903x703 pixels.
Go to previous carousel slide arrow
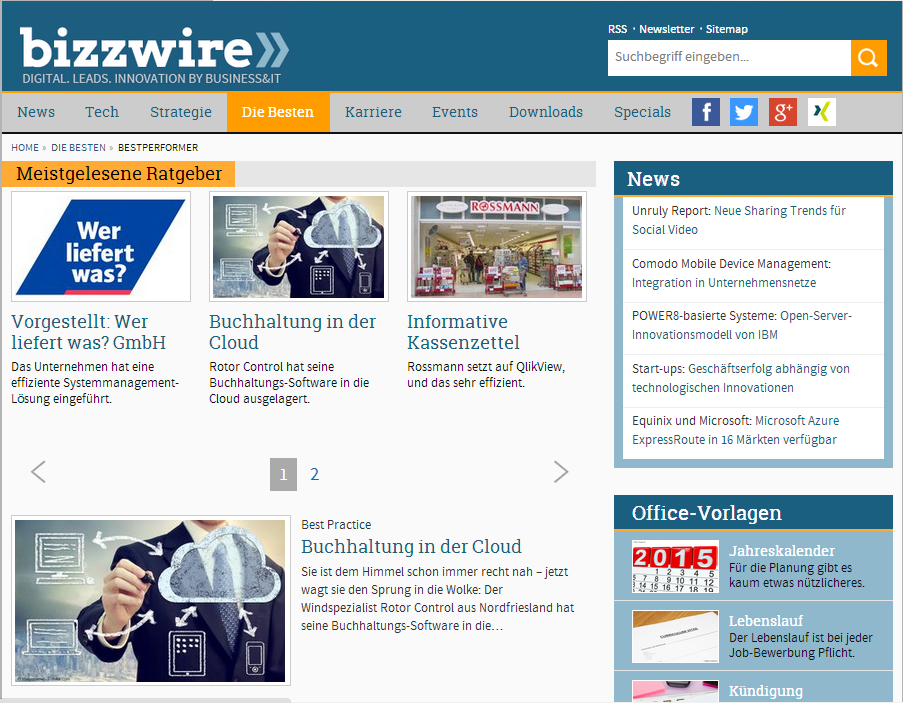(x=38, y=472)
